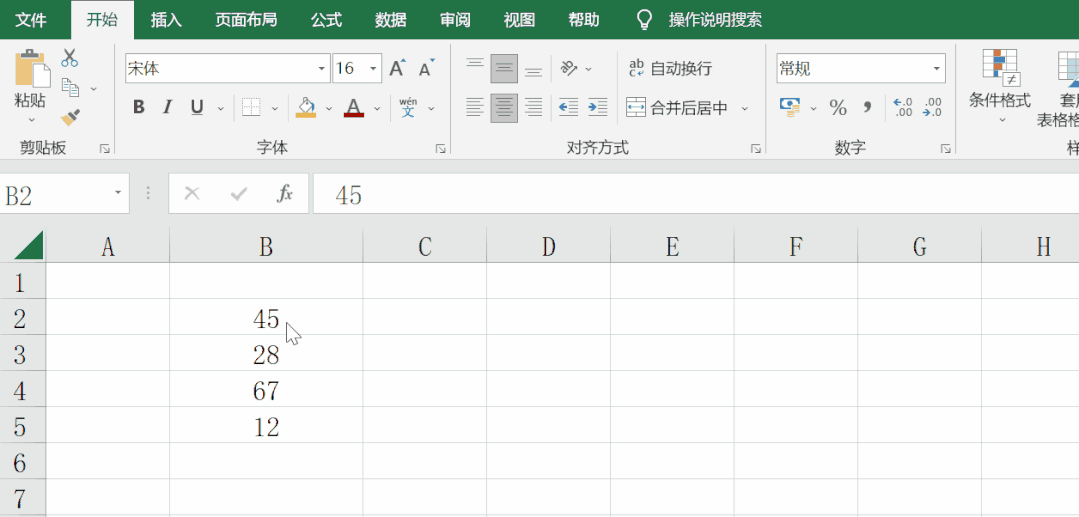Apply cell borders icon
The height and width of the screenshot is (517, 1079).
click(252, 108)
